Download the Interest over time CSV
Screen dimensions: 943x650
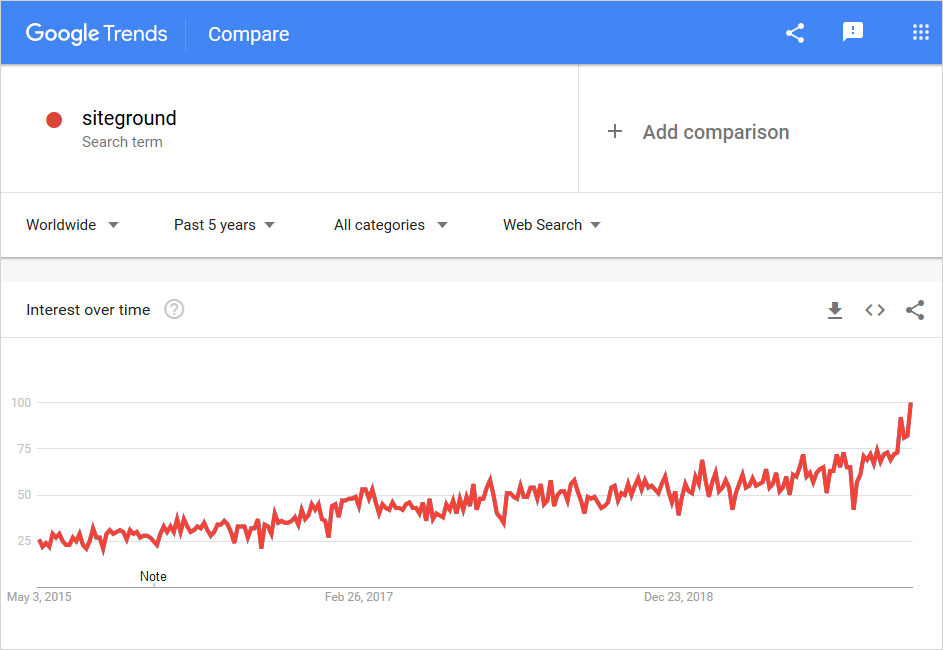click(835, 310)
